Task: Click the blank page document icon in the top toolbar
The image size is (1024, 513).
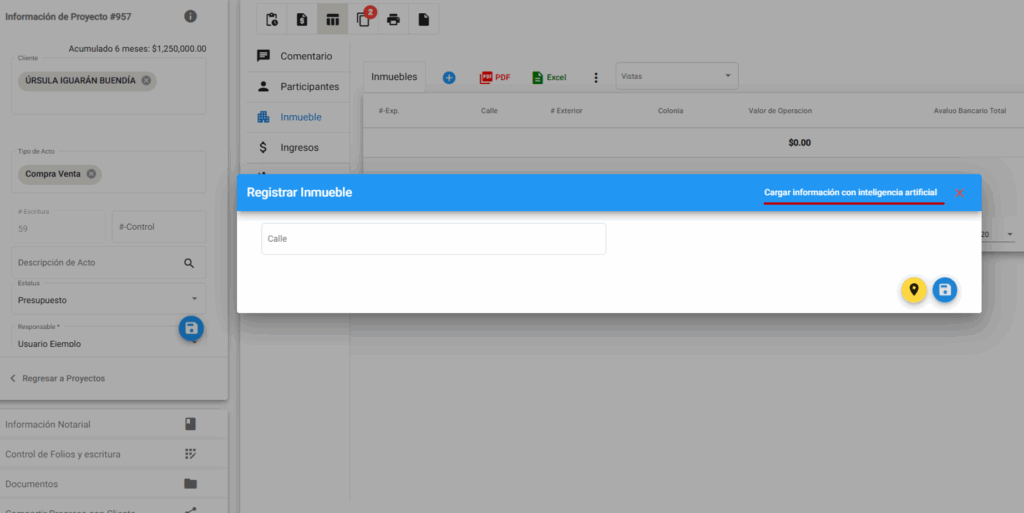Action: 424,20
